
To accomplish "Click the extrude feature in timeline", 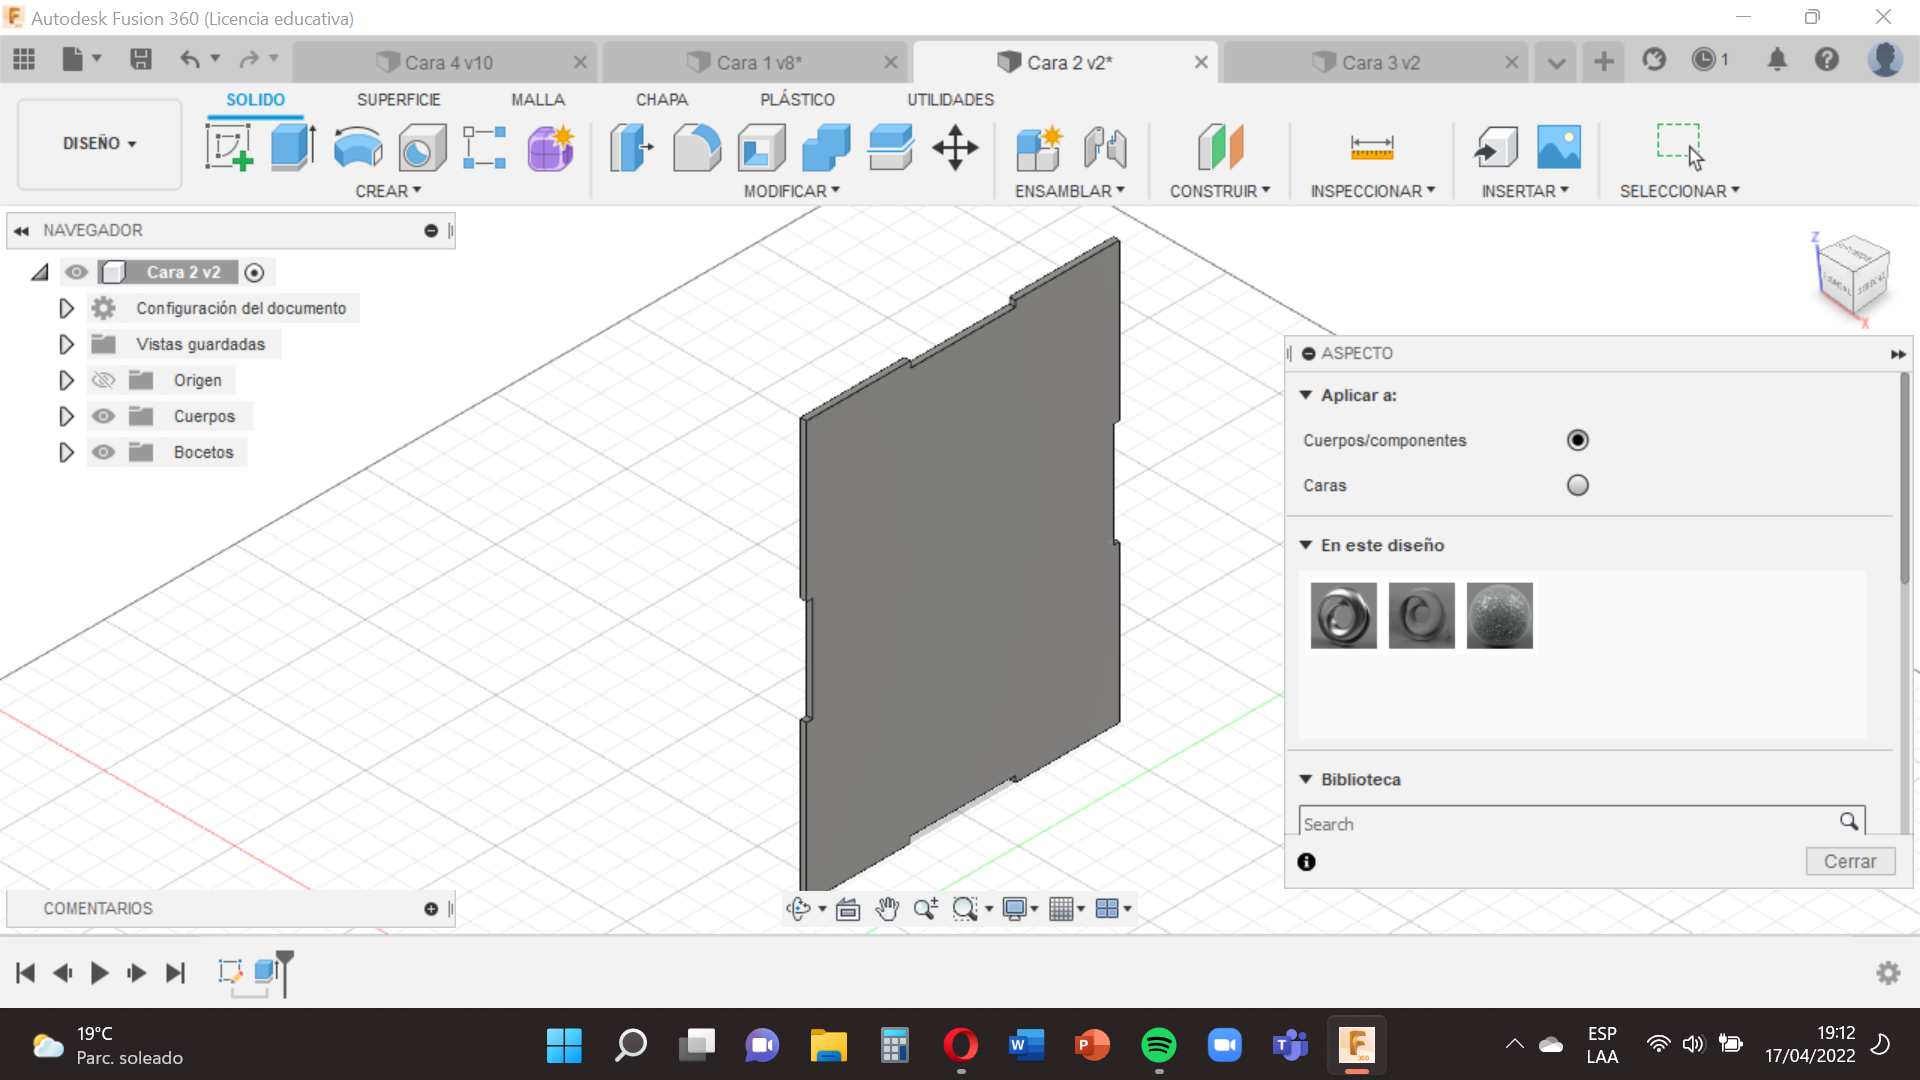I will click(265, 971).
